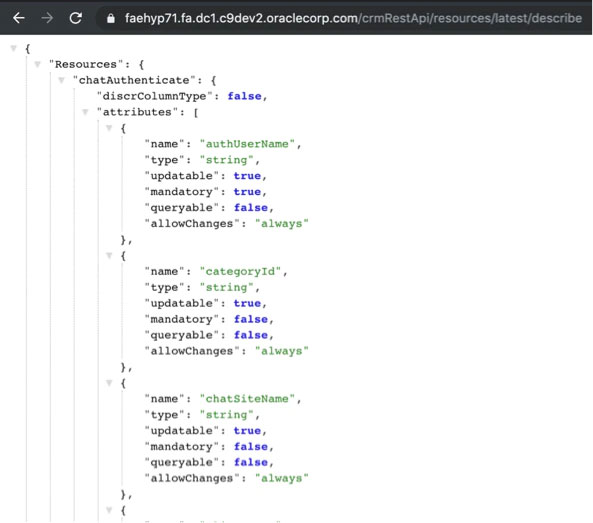Click the "allowChanges" key under chatSiteName
This screenshot has width=593, height=523.
[x=192, y=478]
